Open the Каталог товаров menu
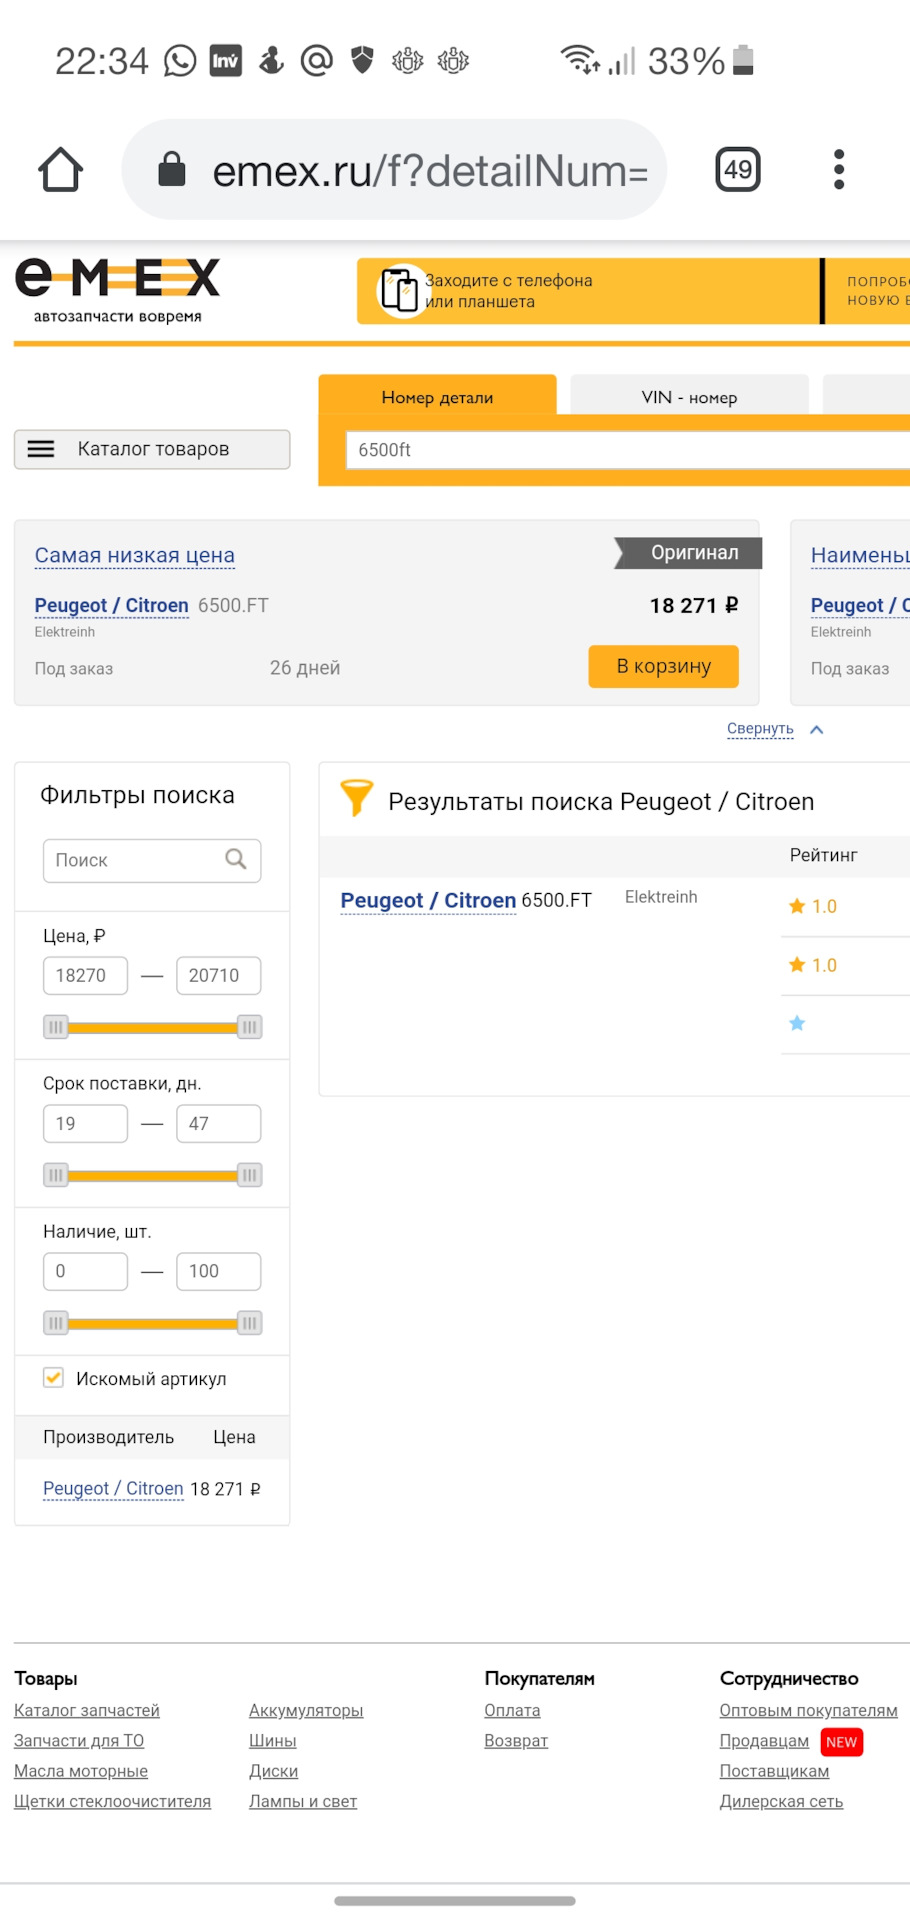This screenshot has width=910, height=1920. coord(152,449)
